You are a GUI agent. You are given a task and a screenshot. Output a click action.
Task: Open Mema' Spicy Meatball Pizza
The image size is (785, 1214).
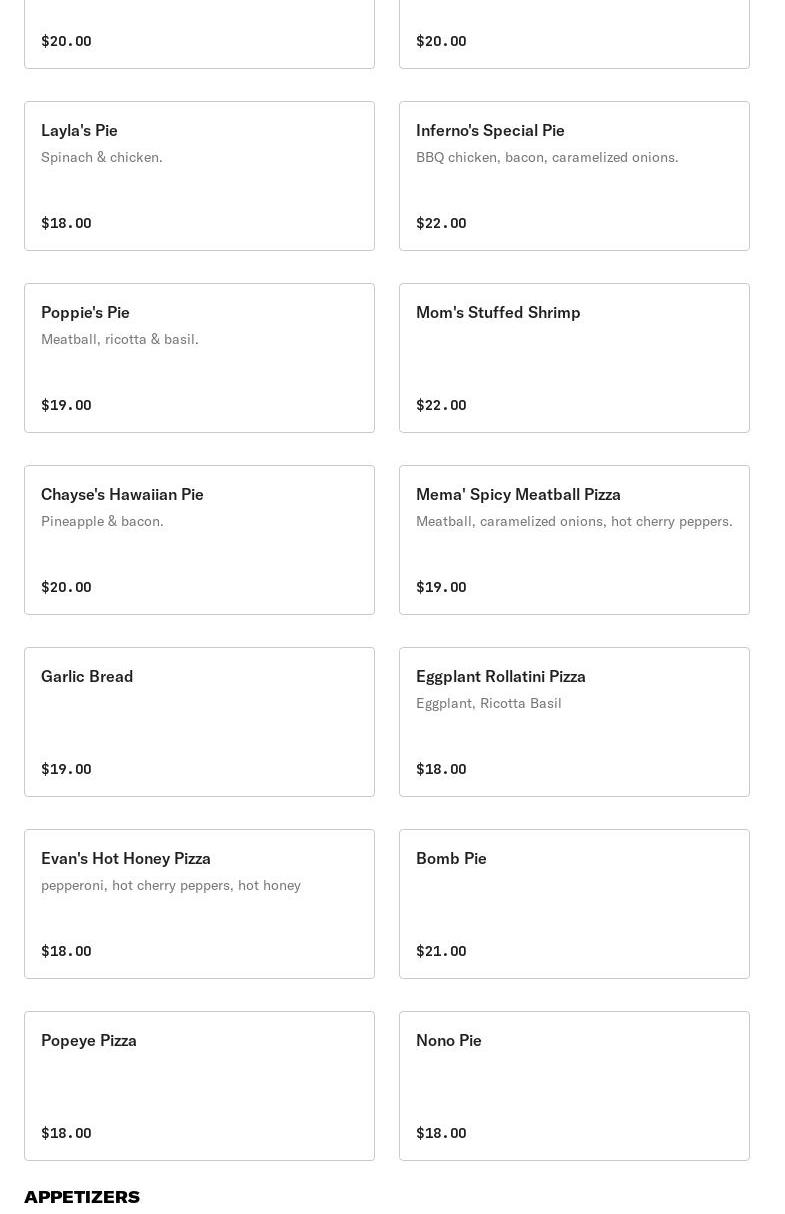click(574, 540)
